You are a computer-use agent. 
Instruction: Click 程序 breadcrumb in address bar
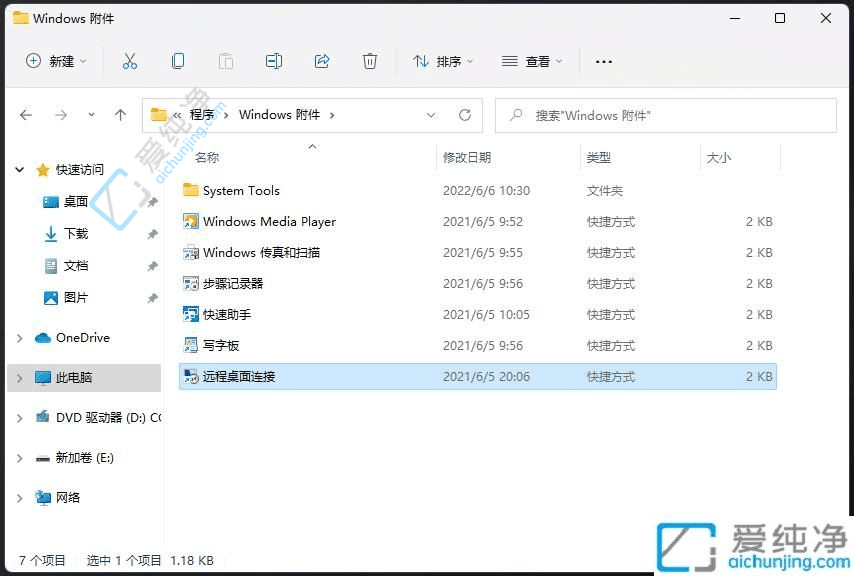[x=202, y=115]
